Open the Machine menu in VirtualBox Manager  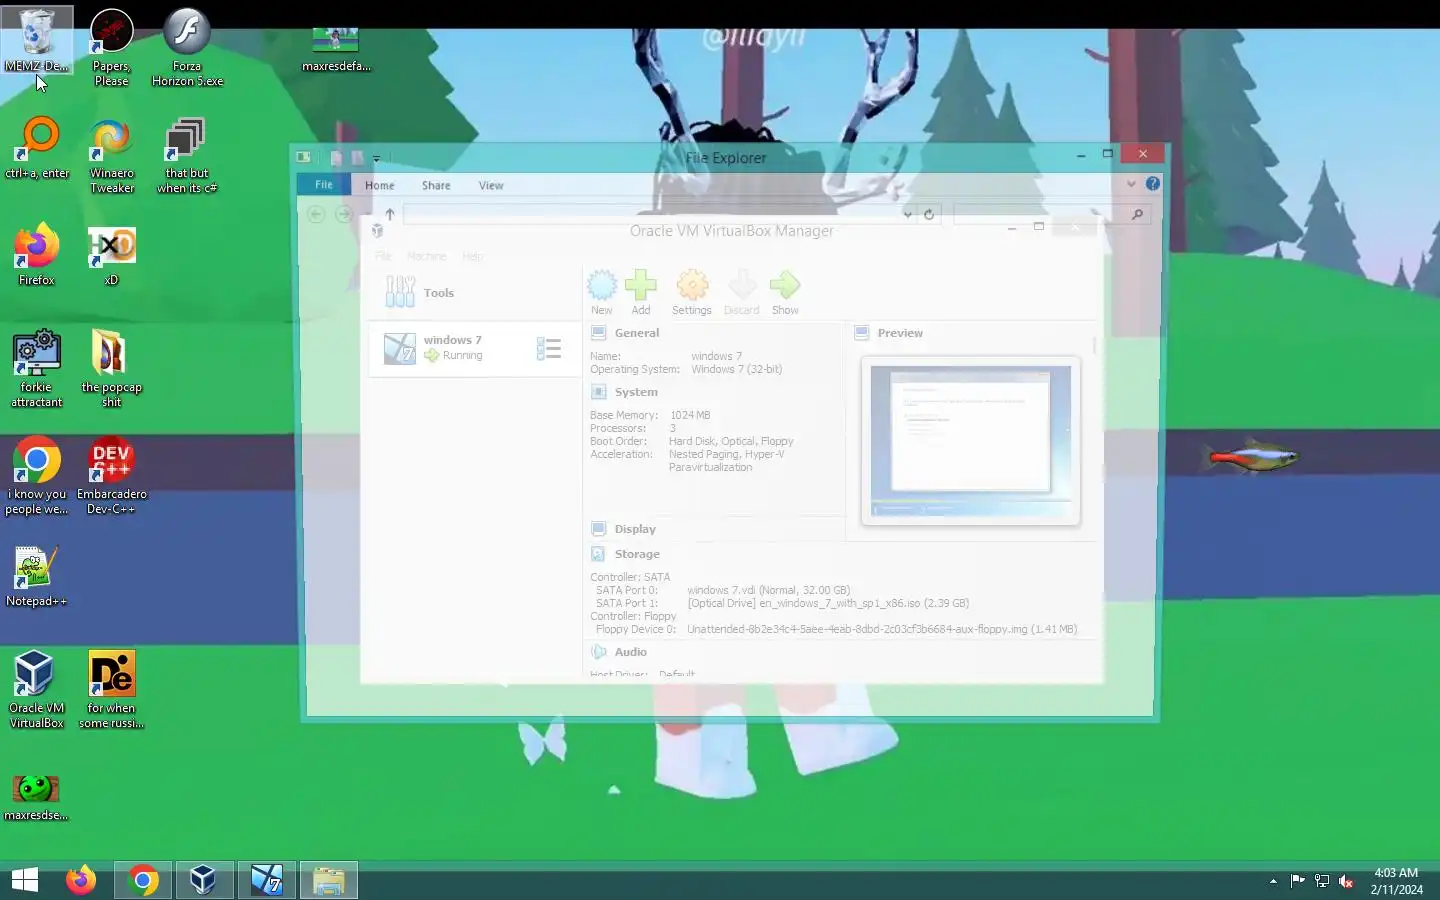point(426,256)
